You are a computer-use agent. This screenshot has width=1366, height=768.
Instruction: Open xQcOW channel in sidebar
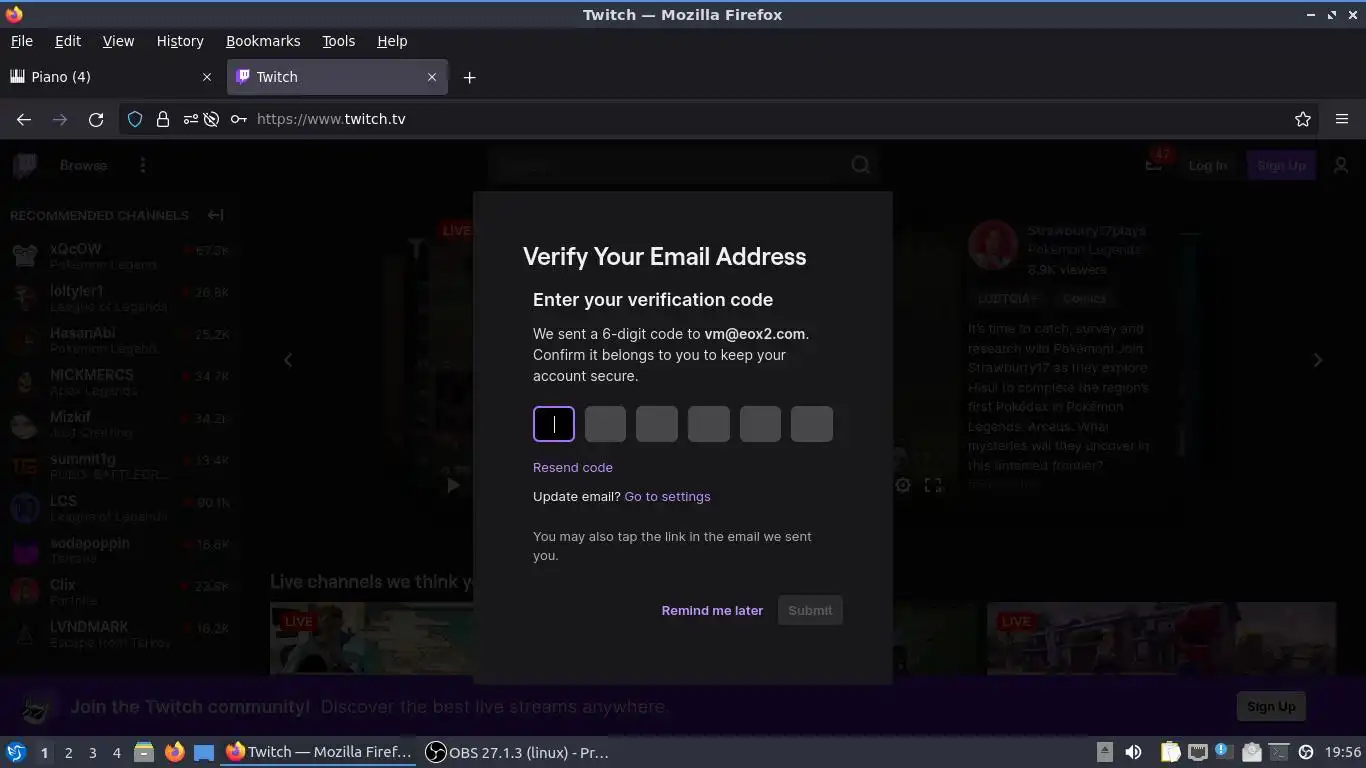(120, 256)
